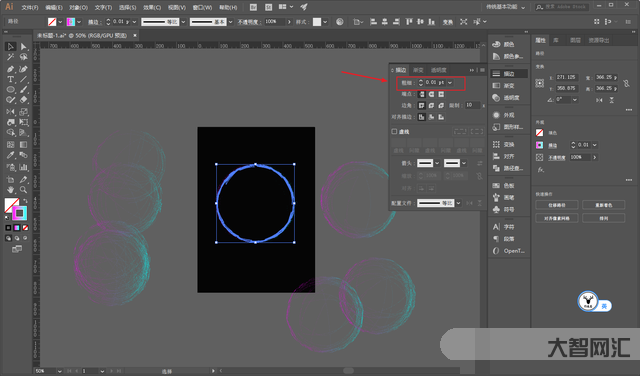Screen dimensions: 640x376
Task: Enable the dashed line (虚线) checkbox
Action: click(394, 131)
